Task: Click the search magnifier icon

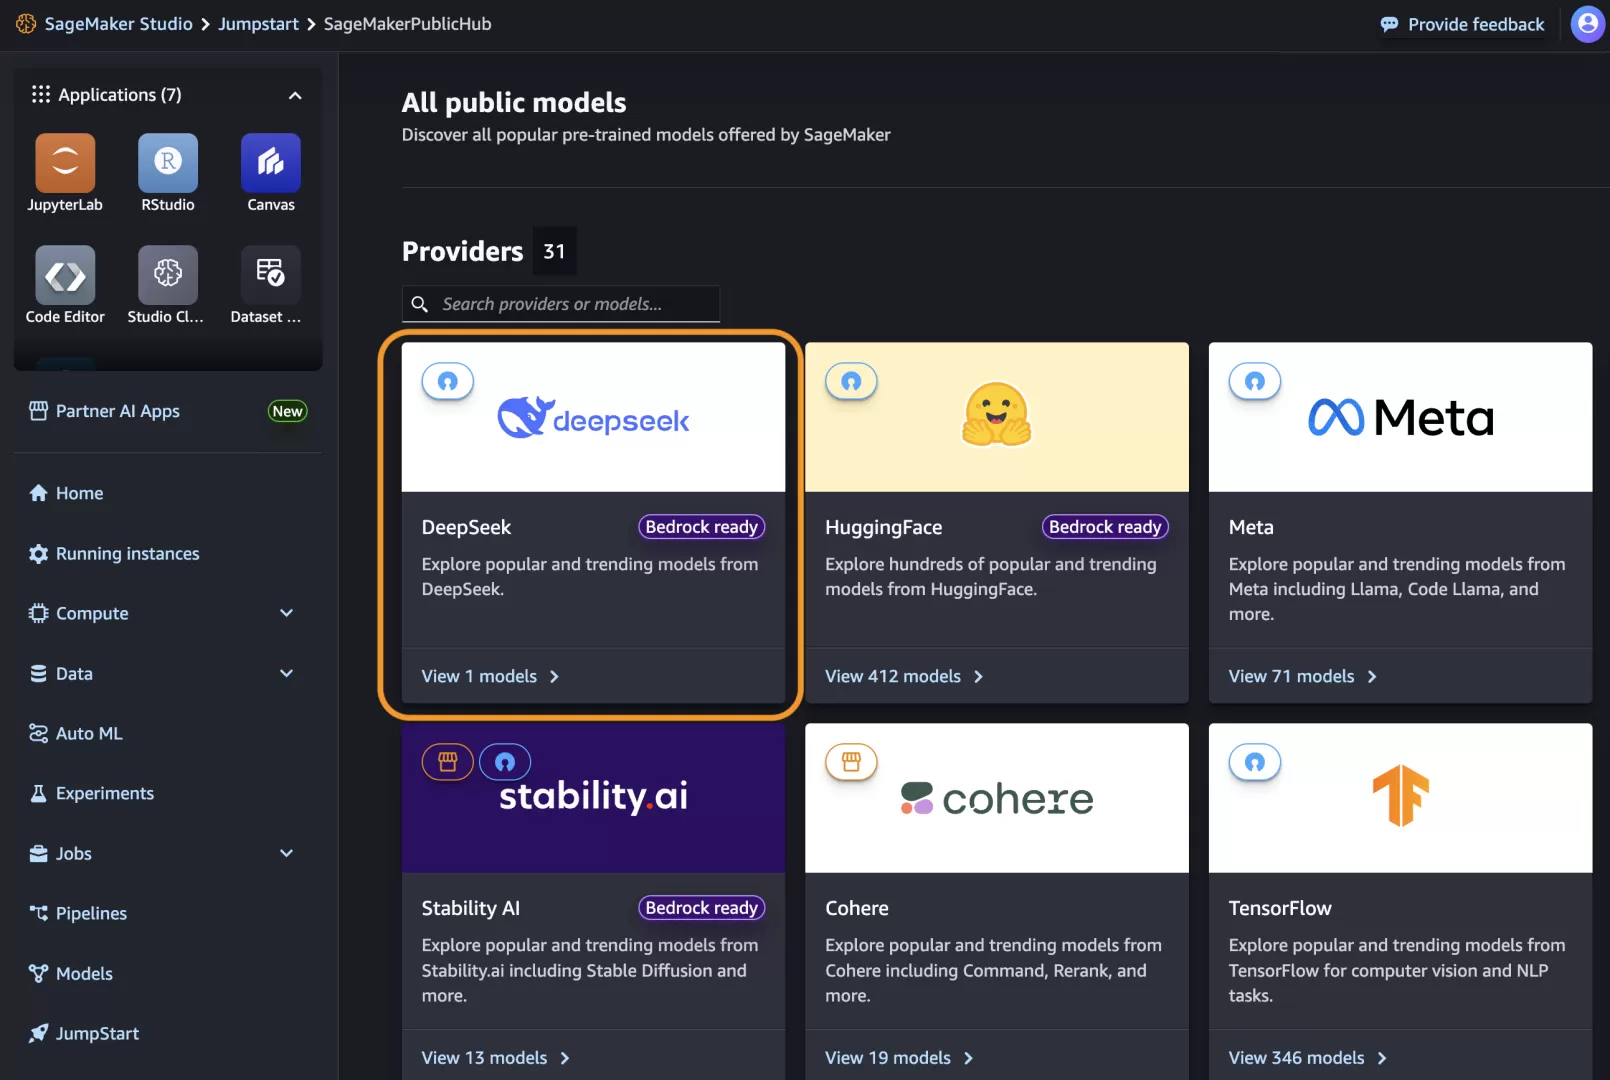Action: (x=420, y=304)
